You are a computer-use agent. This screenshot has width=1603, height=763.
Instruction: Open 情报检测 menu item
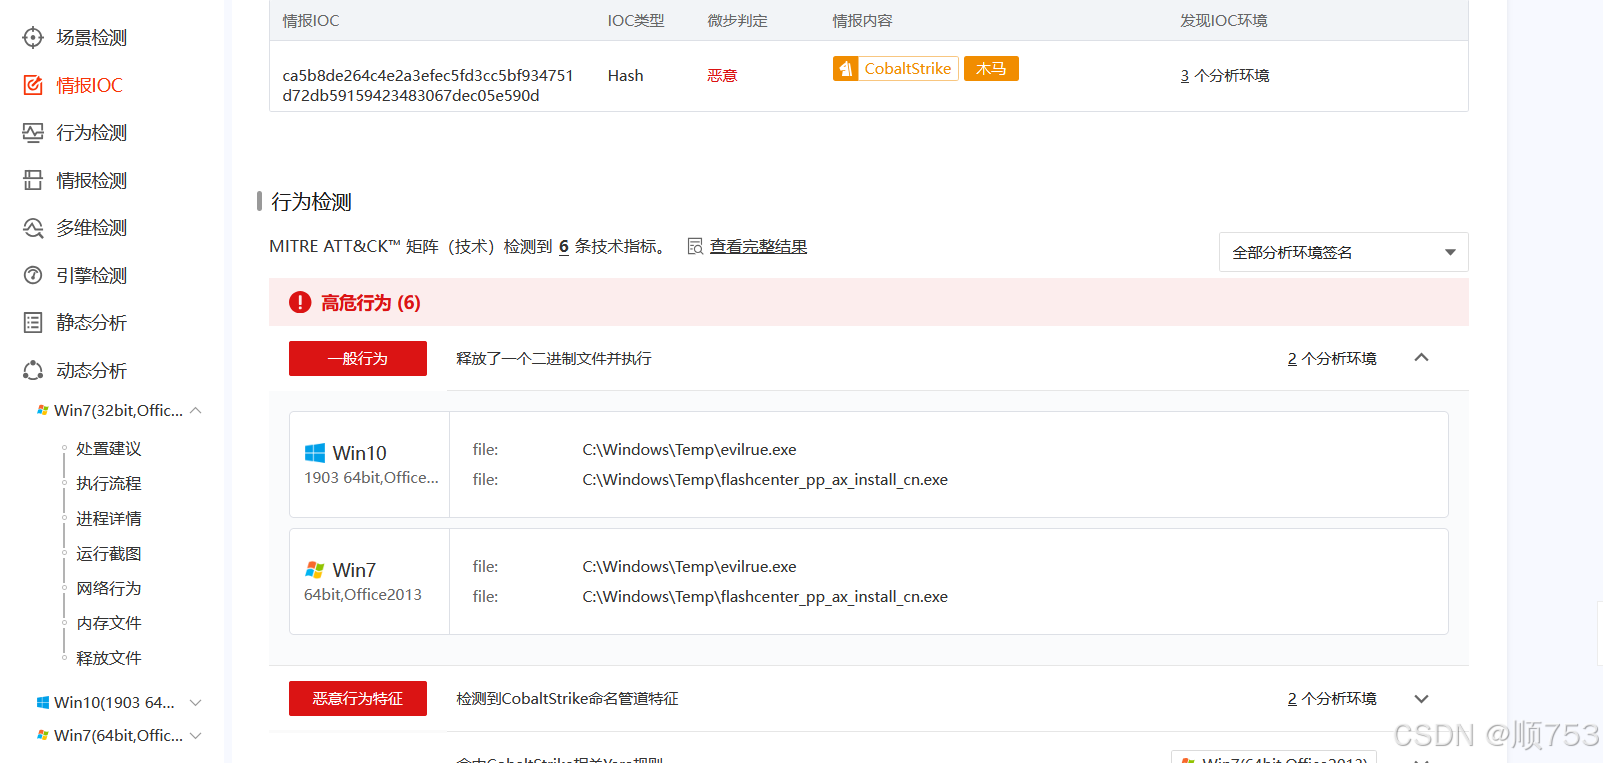tap(91, 180)
